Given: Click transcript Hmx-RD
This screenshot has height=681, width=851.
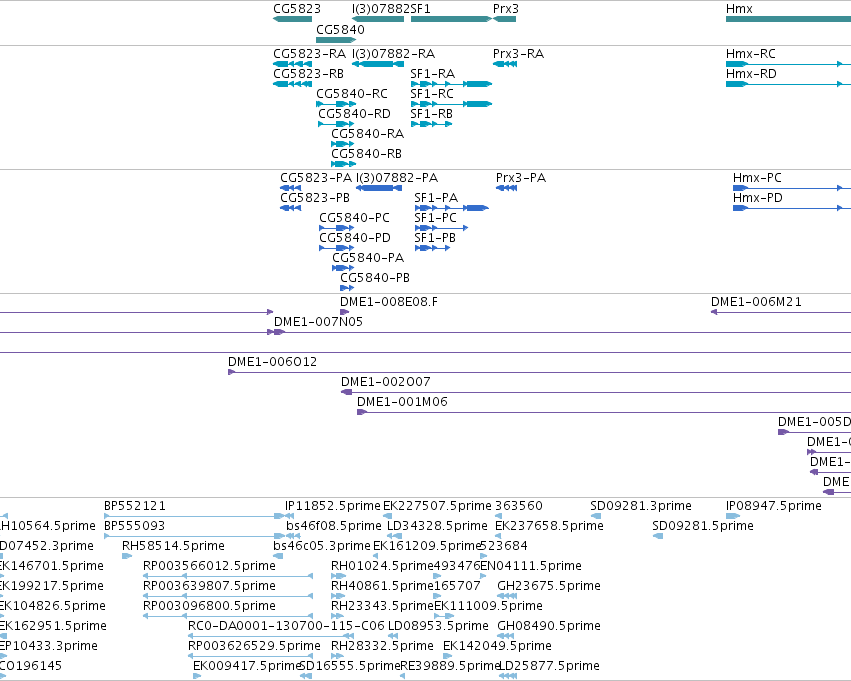Looking at the screenshot, I should (751, 74).
